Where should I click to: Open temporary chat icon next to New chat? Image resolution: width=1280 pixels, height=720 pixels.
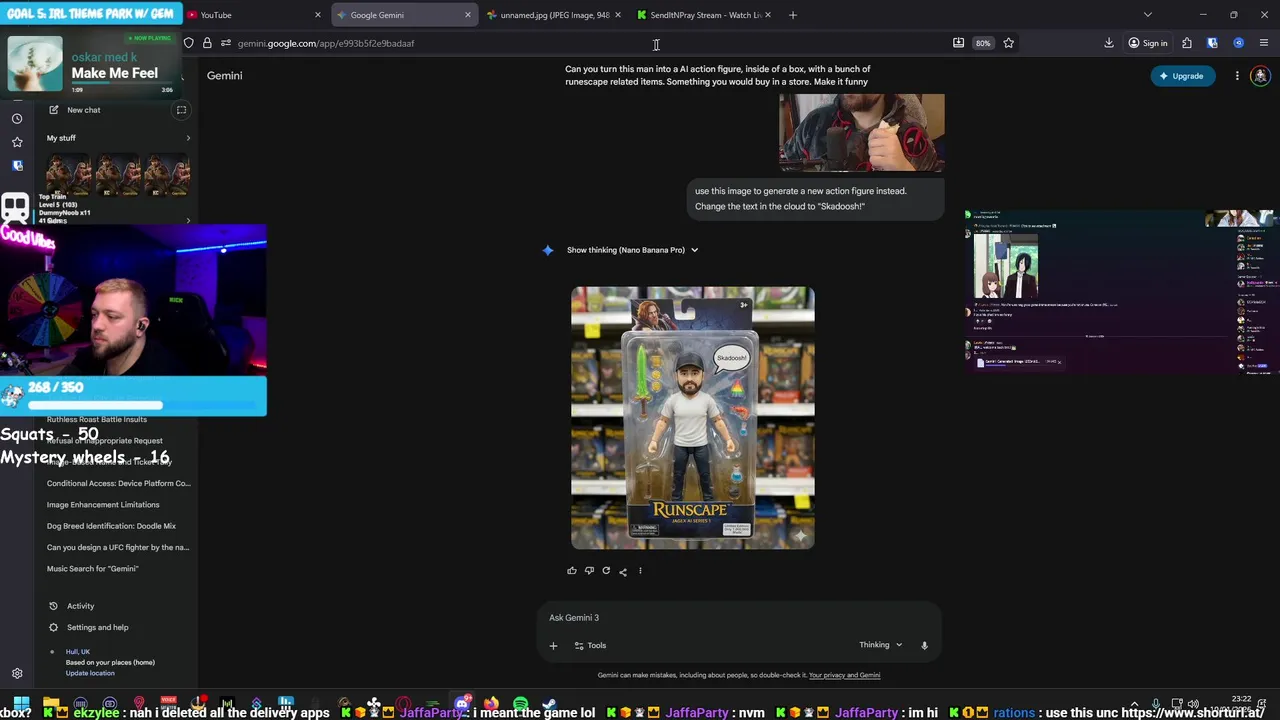click(x=181, y=110)
